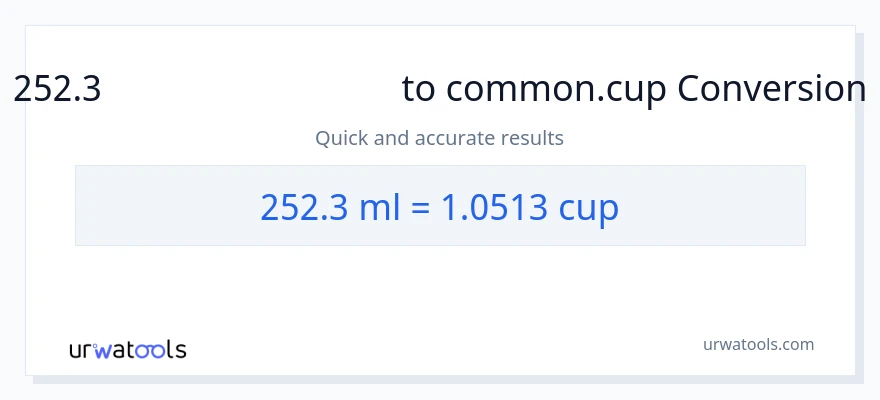This screenshot has width=880, height=400.
Task: Click the blue 'w' in the urwatools logo
Action: click(x=100, y=351)
